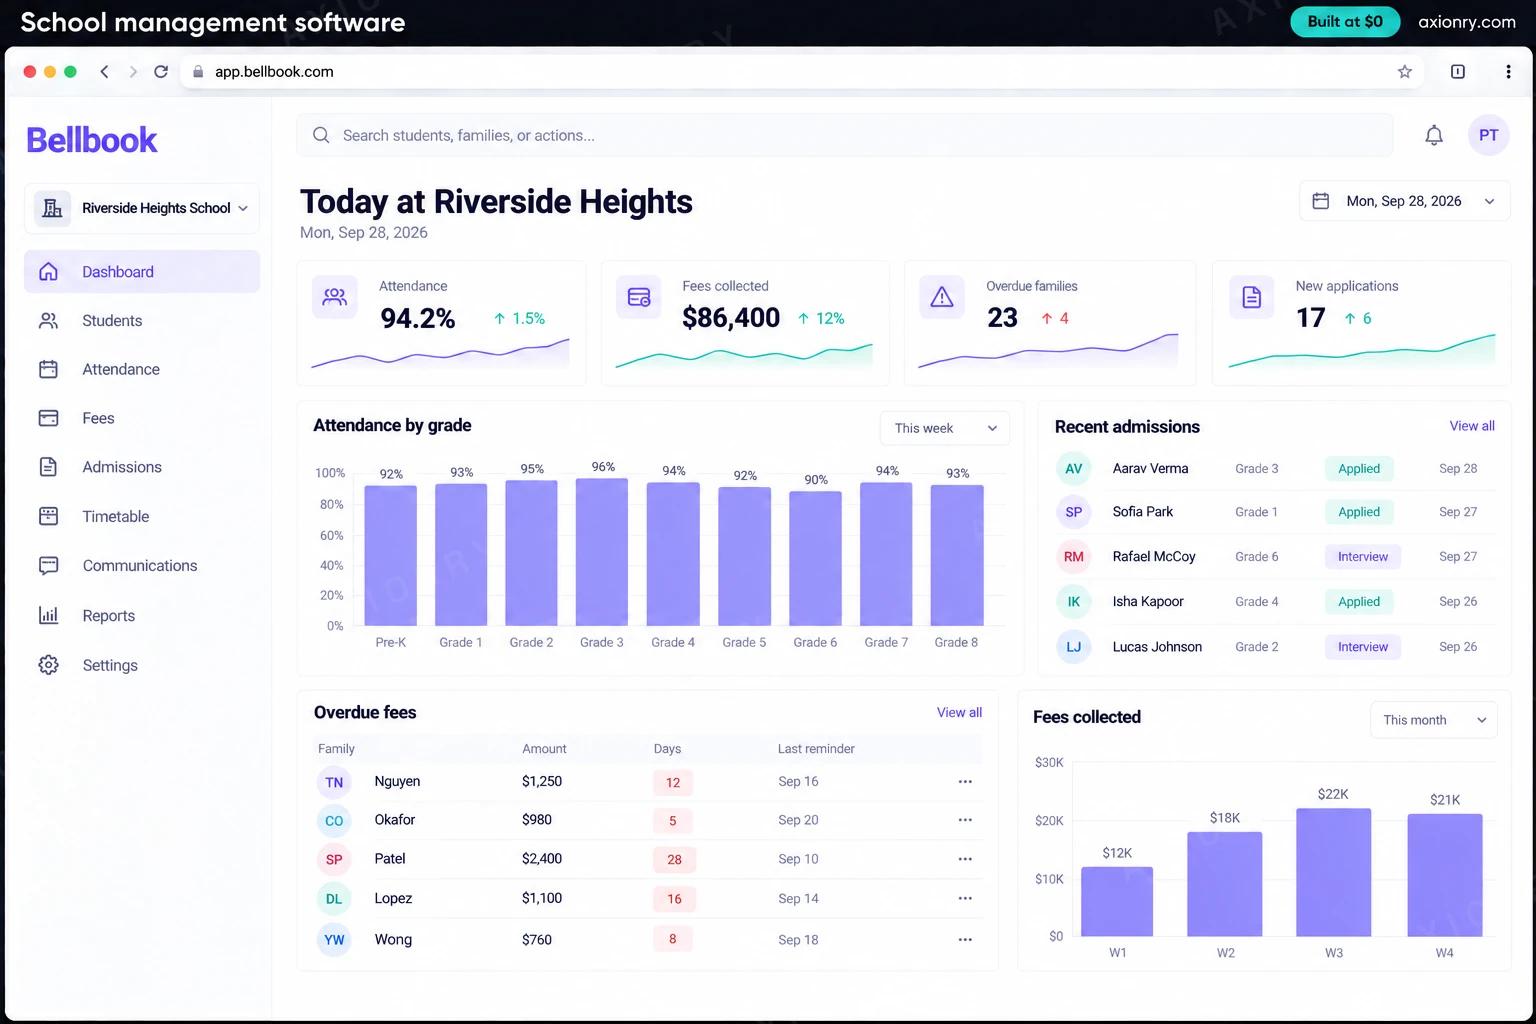Open row actions for Lopez family

[965, 898]
